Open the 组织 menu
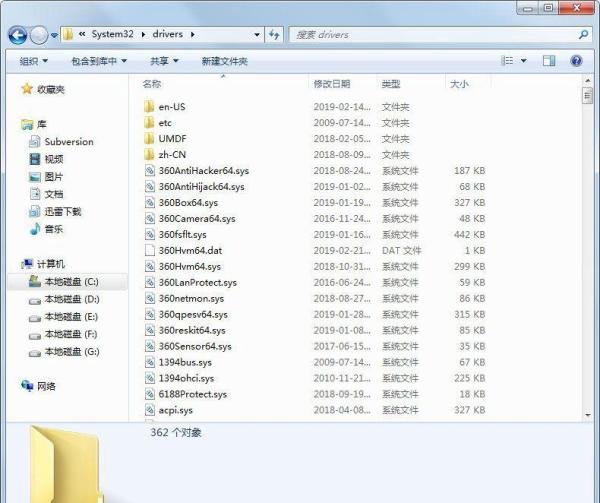The height and width of the screenshot is (503, 600). pos(33,61)
